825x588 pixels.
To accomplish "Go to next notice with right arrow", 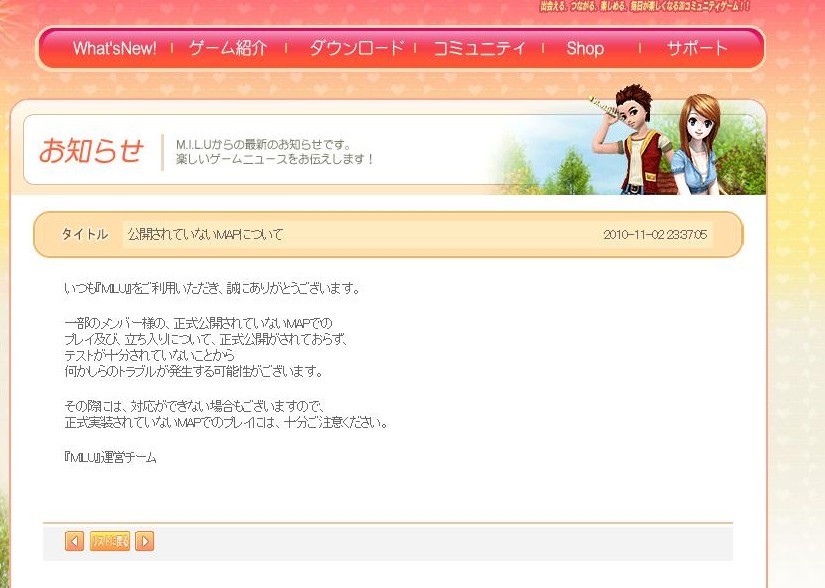I will [145, 541].
